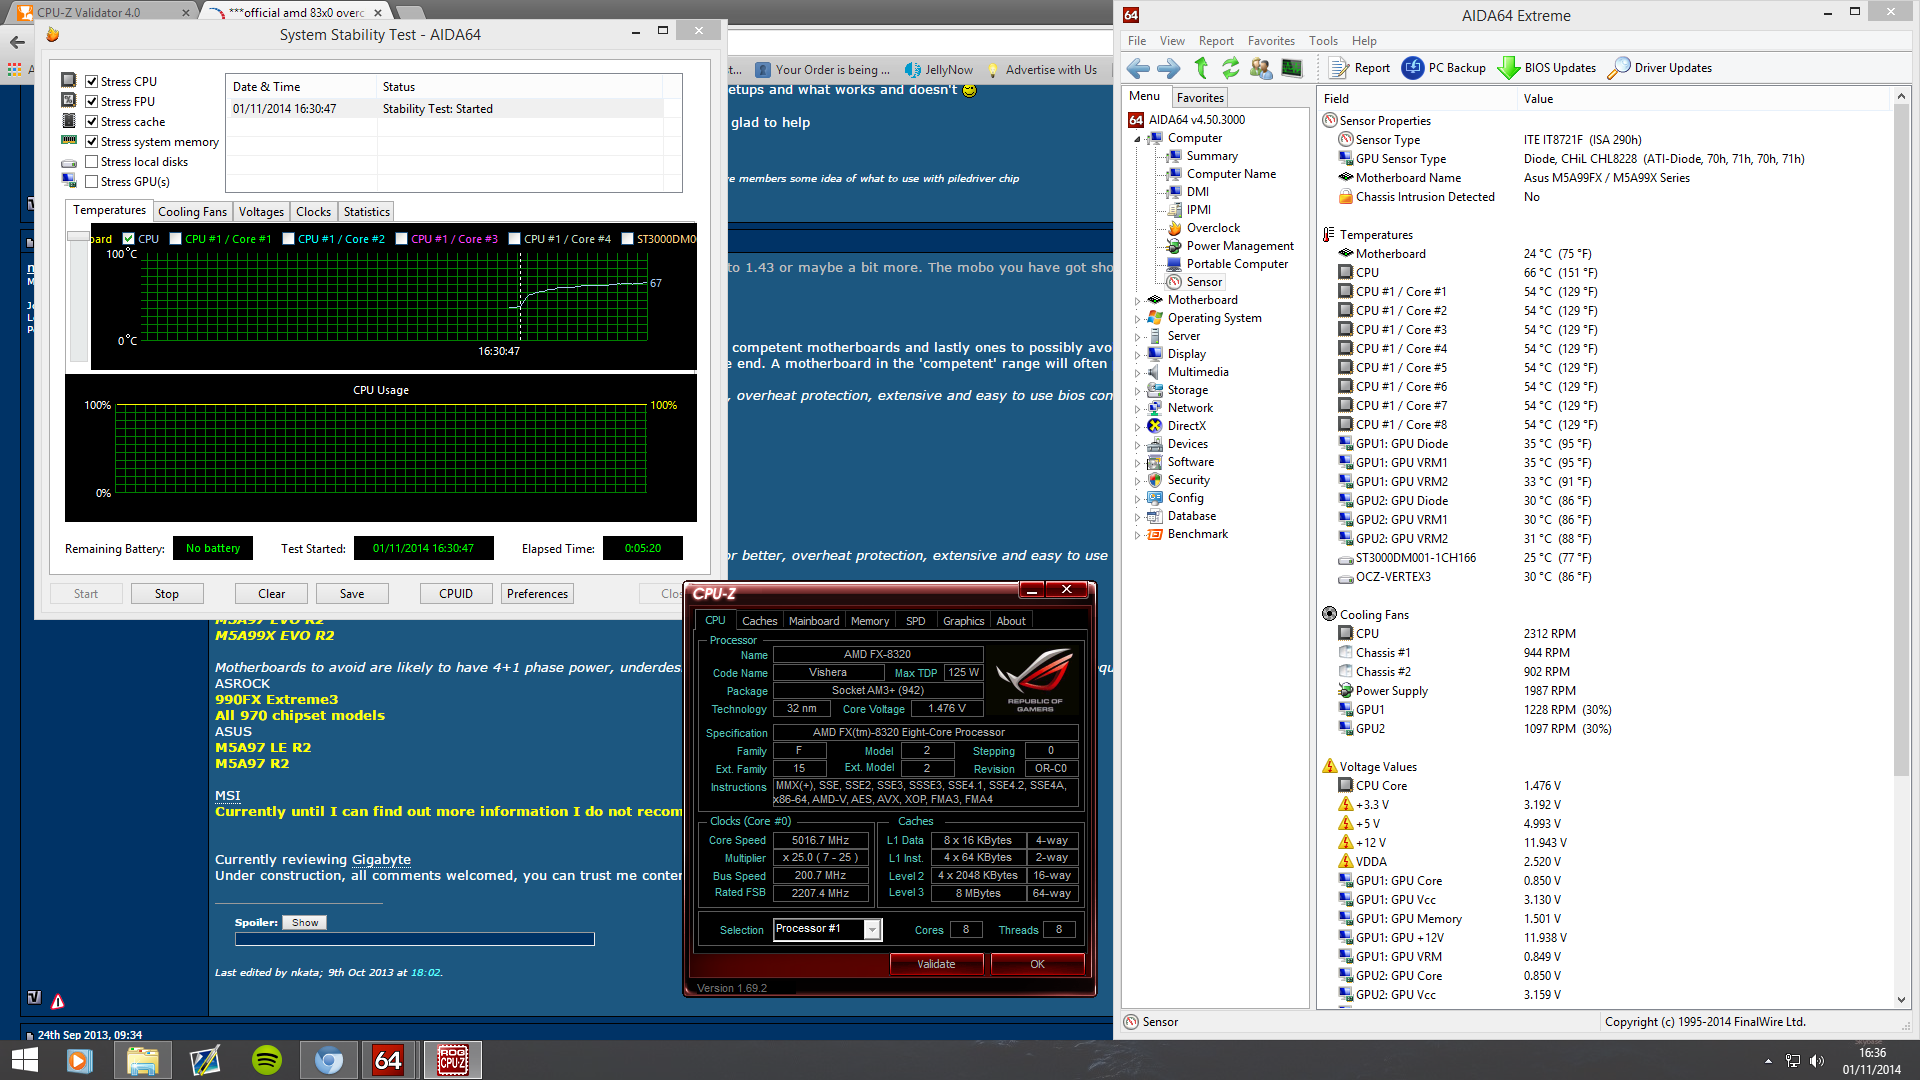1920x1080 pixels.
Task: Collapse the Computer tree node
Action: click(x=1138, y=139)
